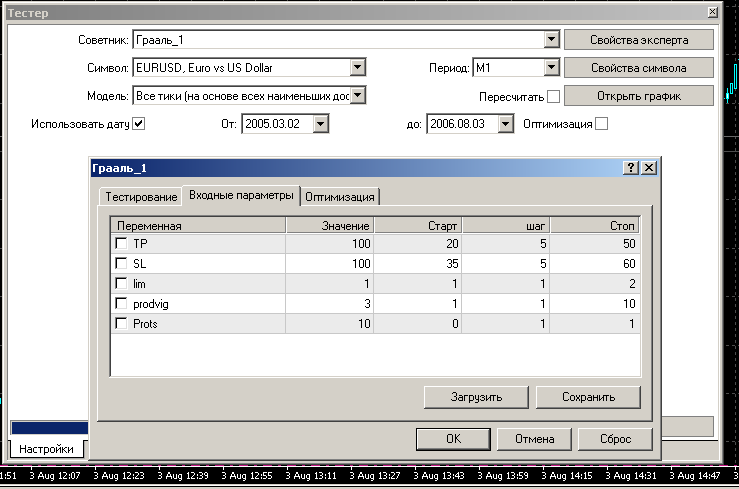This screenshot has width=739, height=489.
Task: Open the Советник dropdown arrow
Action: [551, 40]
